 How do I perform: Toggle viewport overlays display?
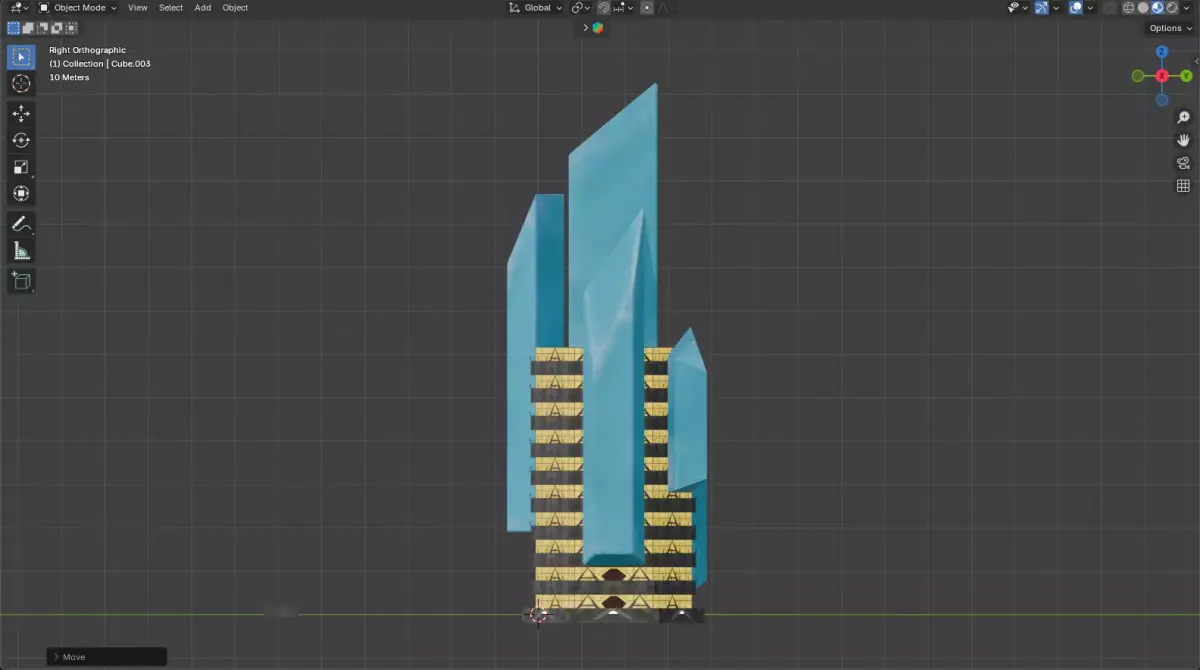tap(1076, 7)
